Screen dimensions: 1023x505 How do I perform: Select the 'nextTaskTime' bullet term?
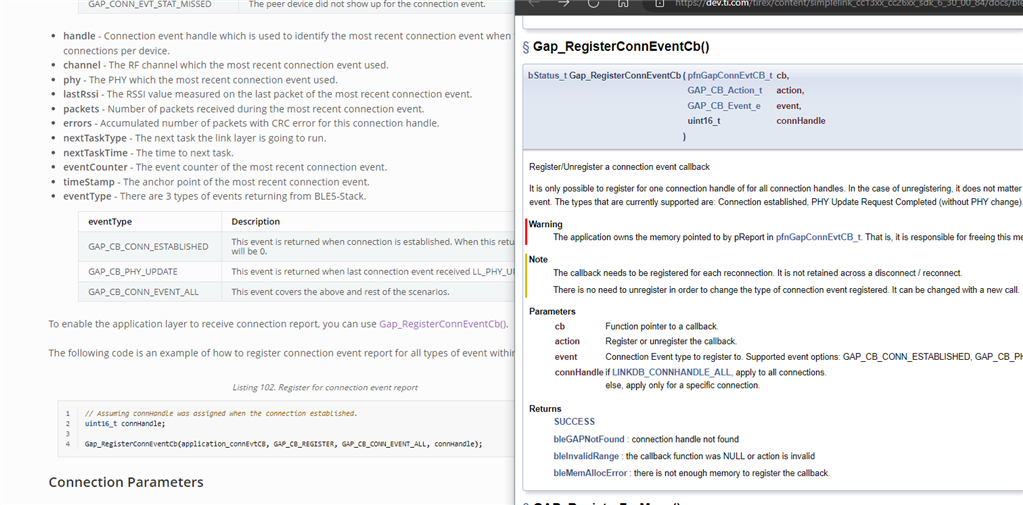click(x=95, y=153)
